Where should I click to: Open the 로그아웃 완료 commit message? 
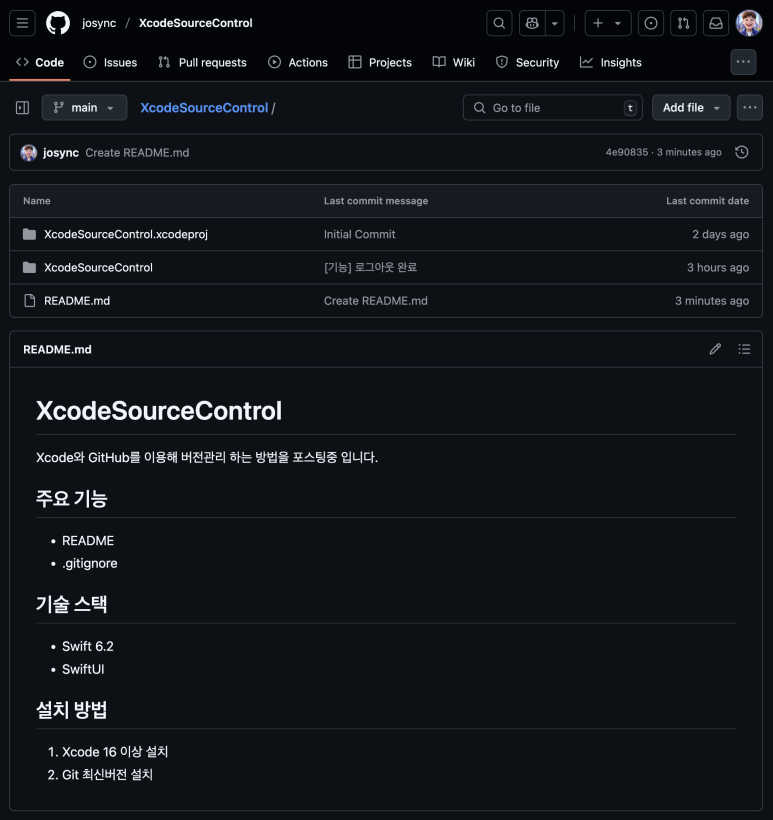pos(370,267)
